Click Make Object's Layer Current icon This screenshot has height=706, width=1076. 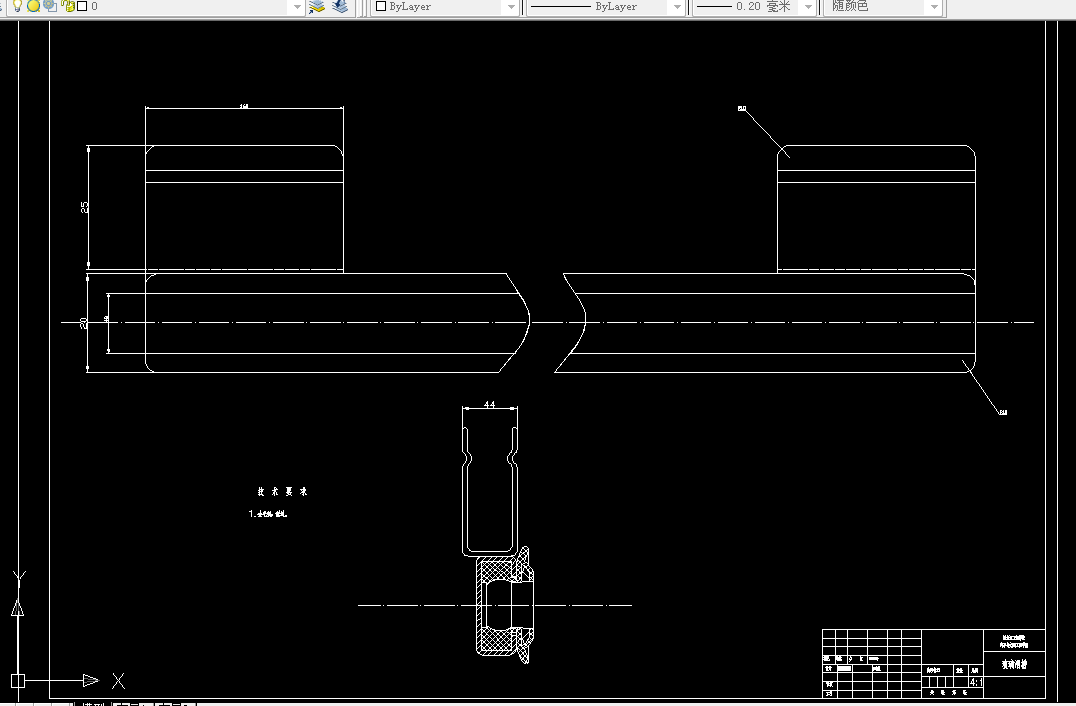coord(317,7)
